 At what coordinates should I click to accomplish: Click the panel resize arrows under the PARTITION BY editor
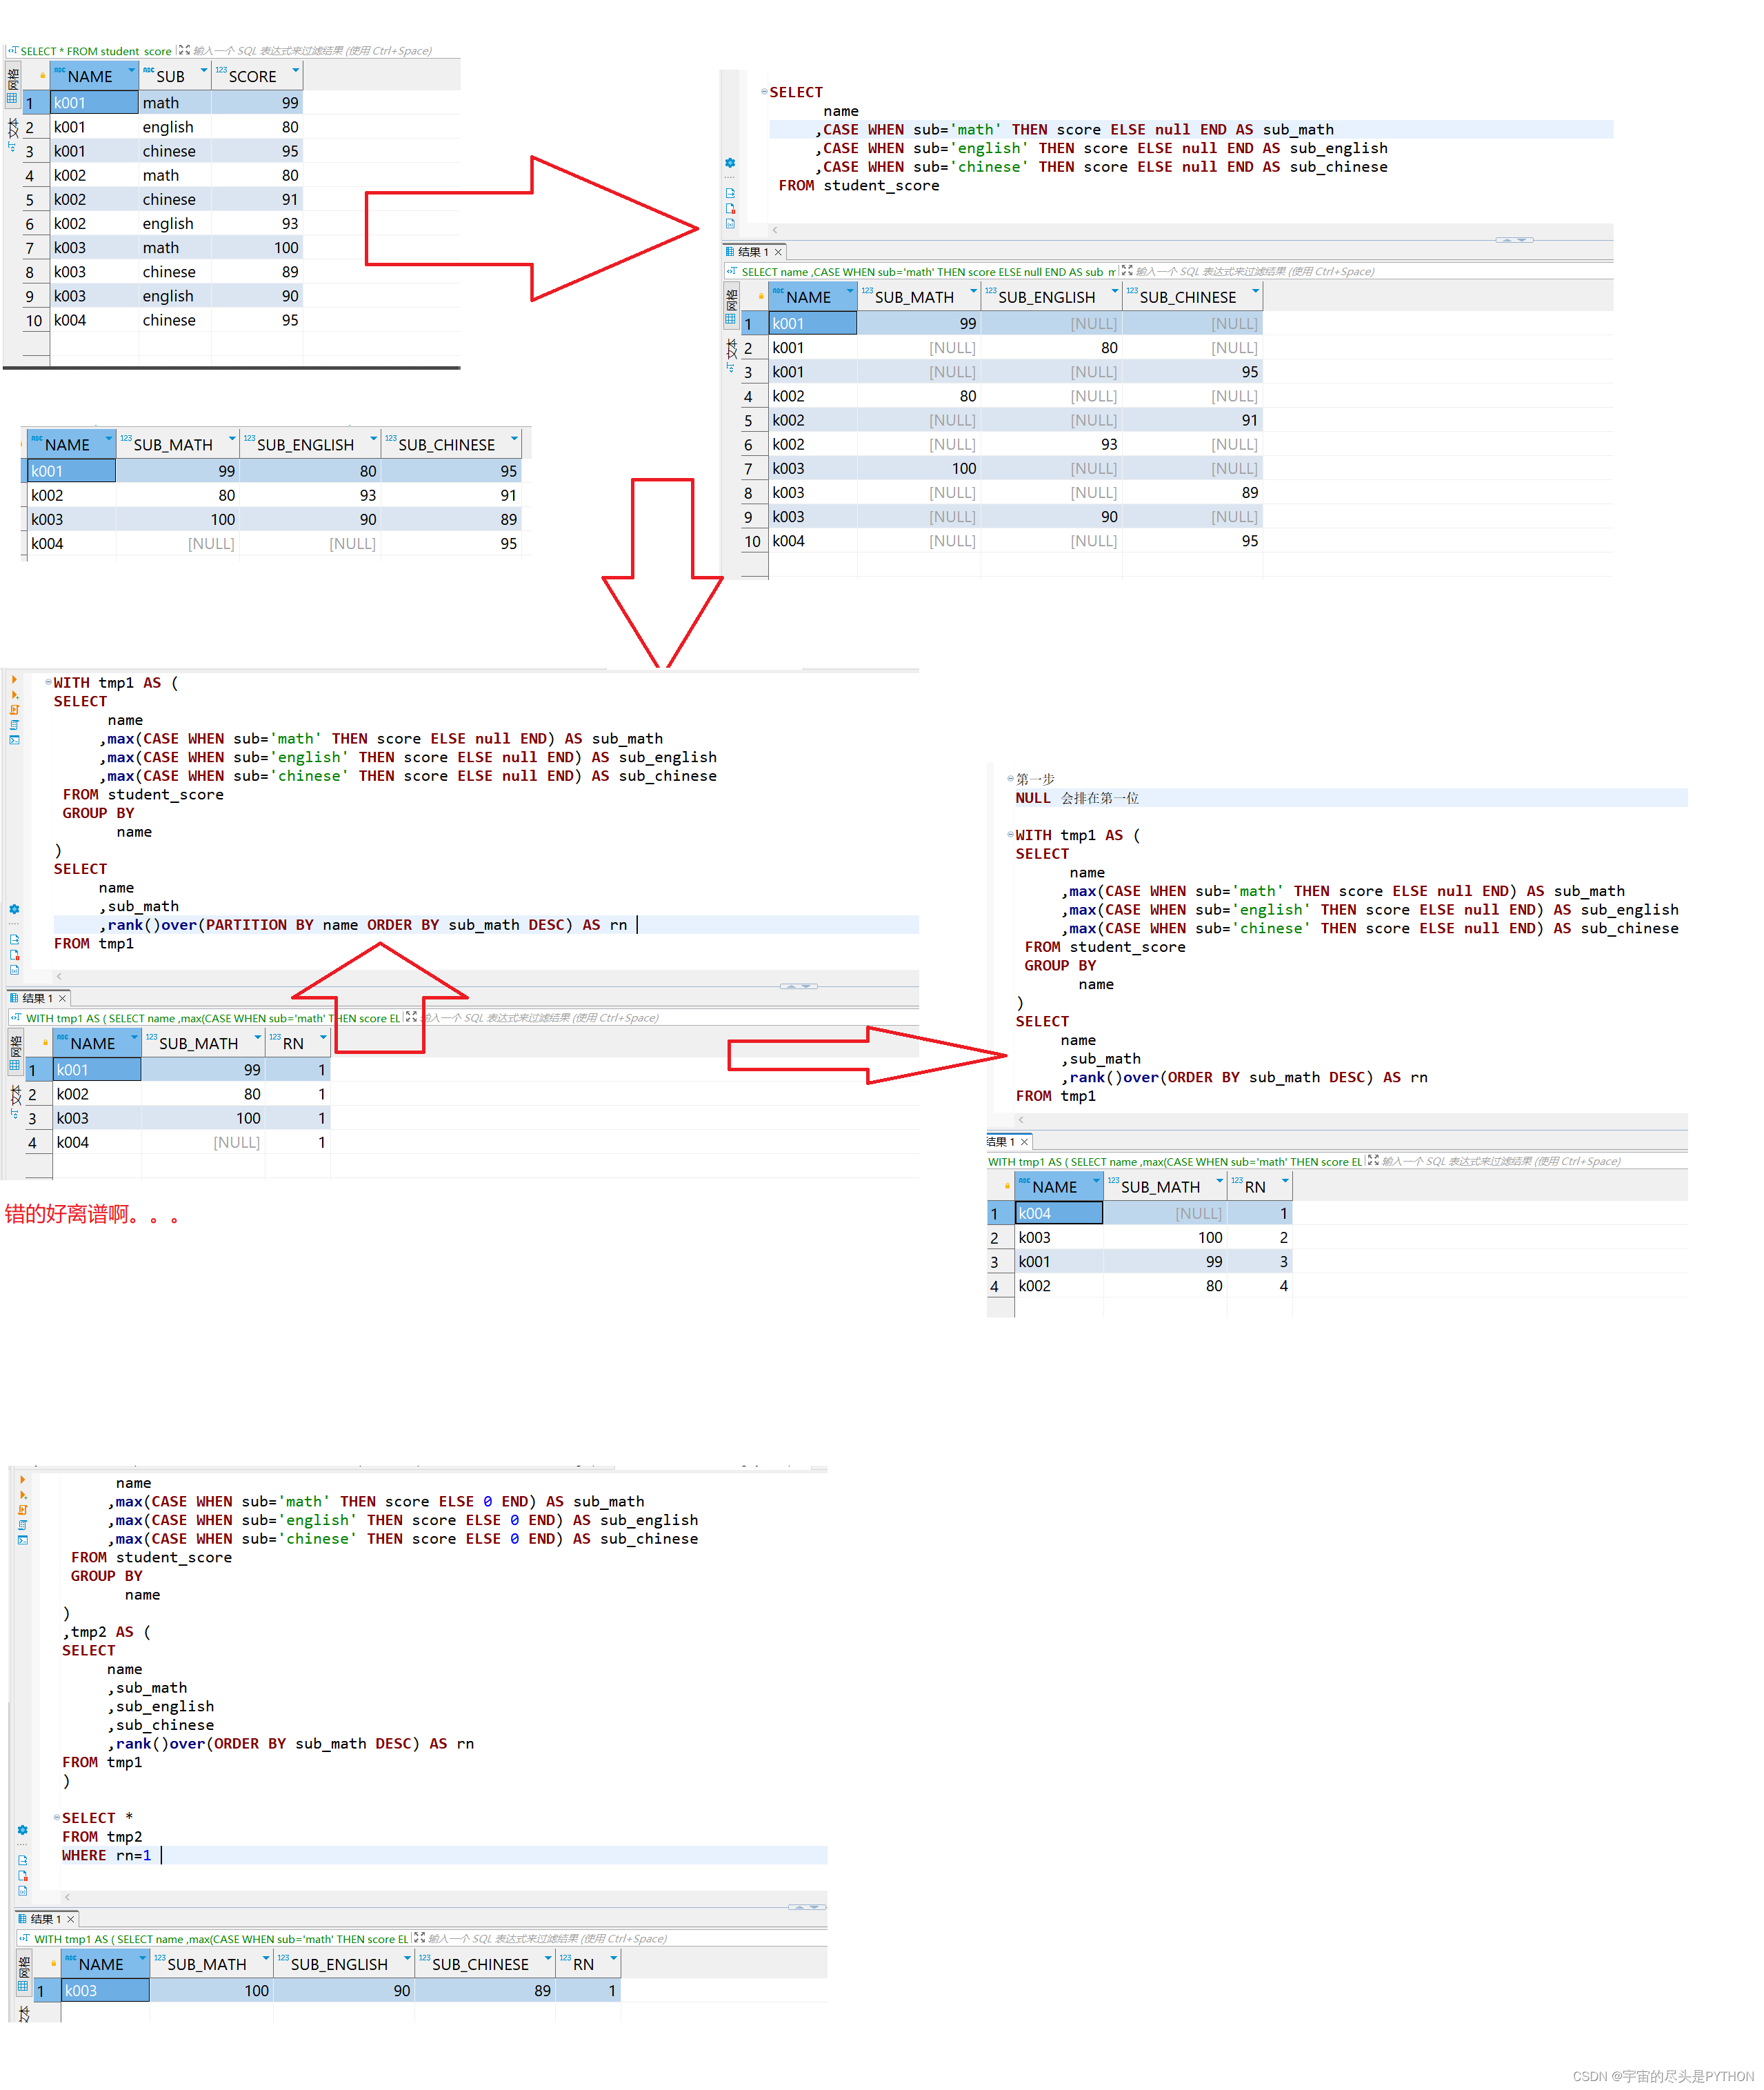798,986
